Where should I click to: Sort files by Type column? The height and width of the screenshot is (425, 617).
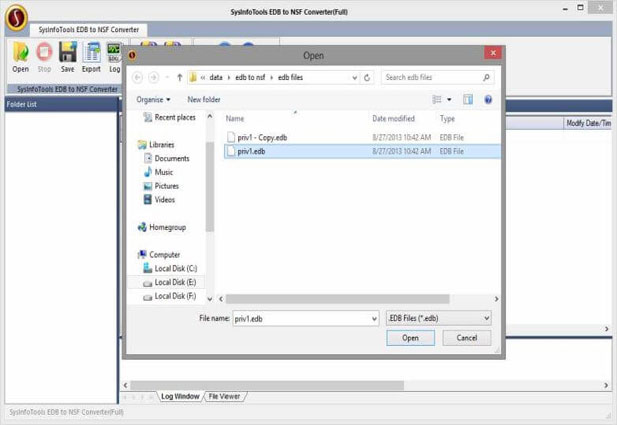click(447, 118)
